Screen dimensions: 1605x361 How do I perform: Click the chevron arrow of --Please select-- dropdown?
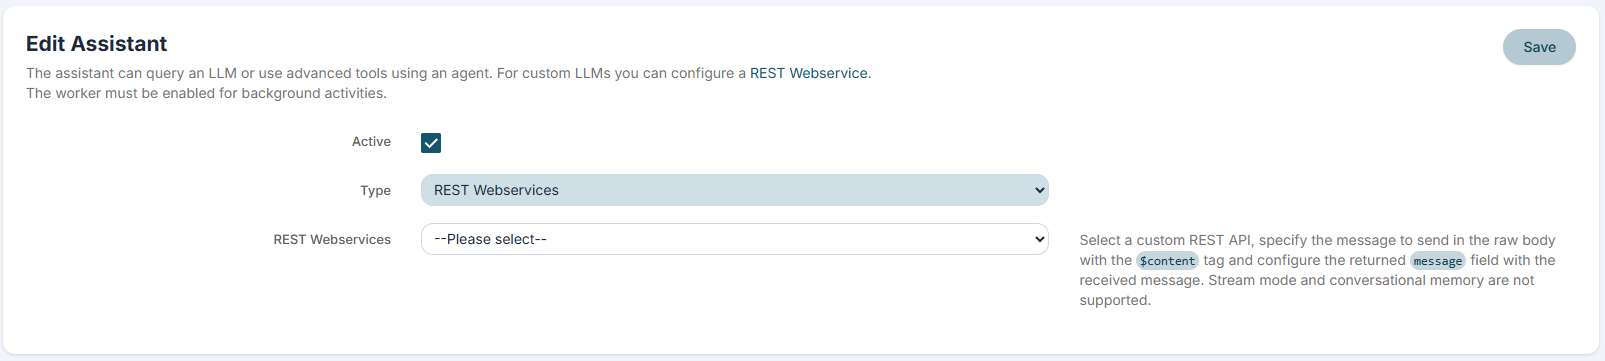[x=1040, y=239]
